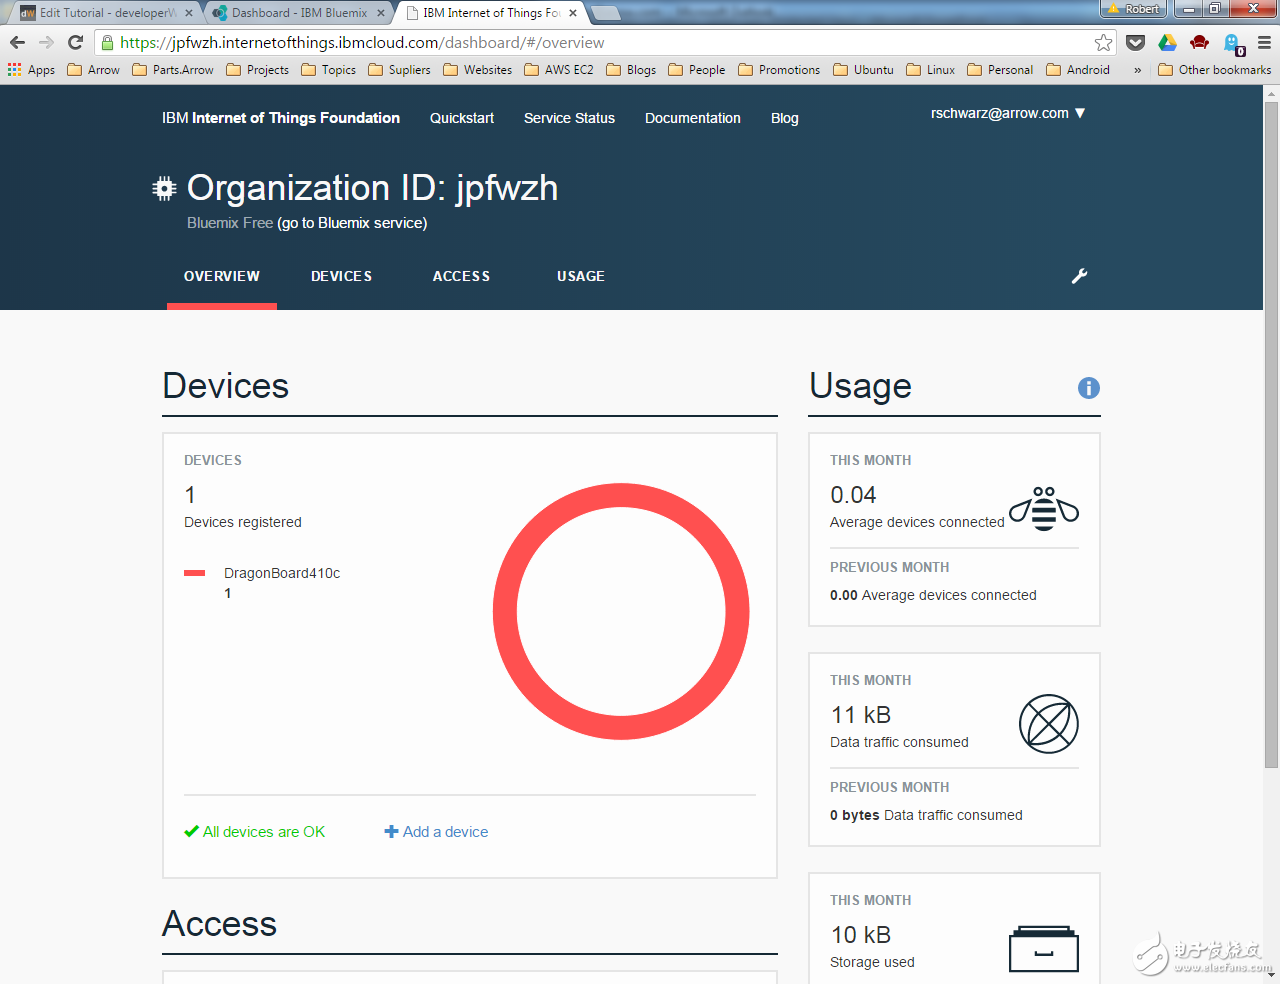This screenshot has height=984, width=1280.
Task: Open the Pocket extension icon
Action: [x=1135, y=42]
